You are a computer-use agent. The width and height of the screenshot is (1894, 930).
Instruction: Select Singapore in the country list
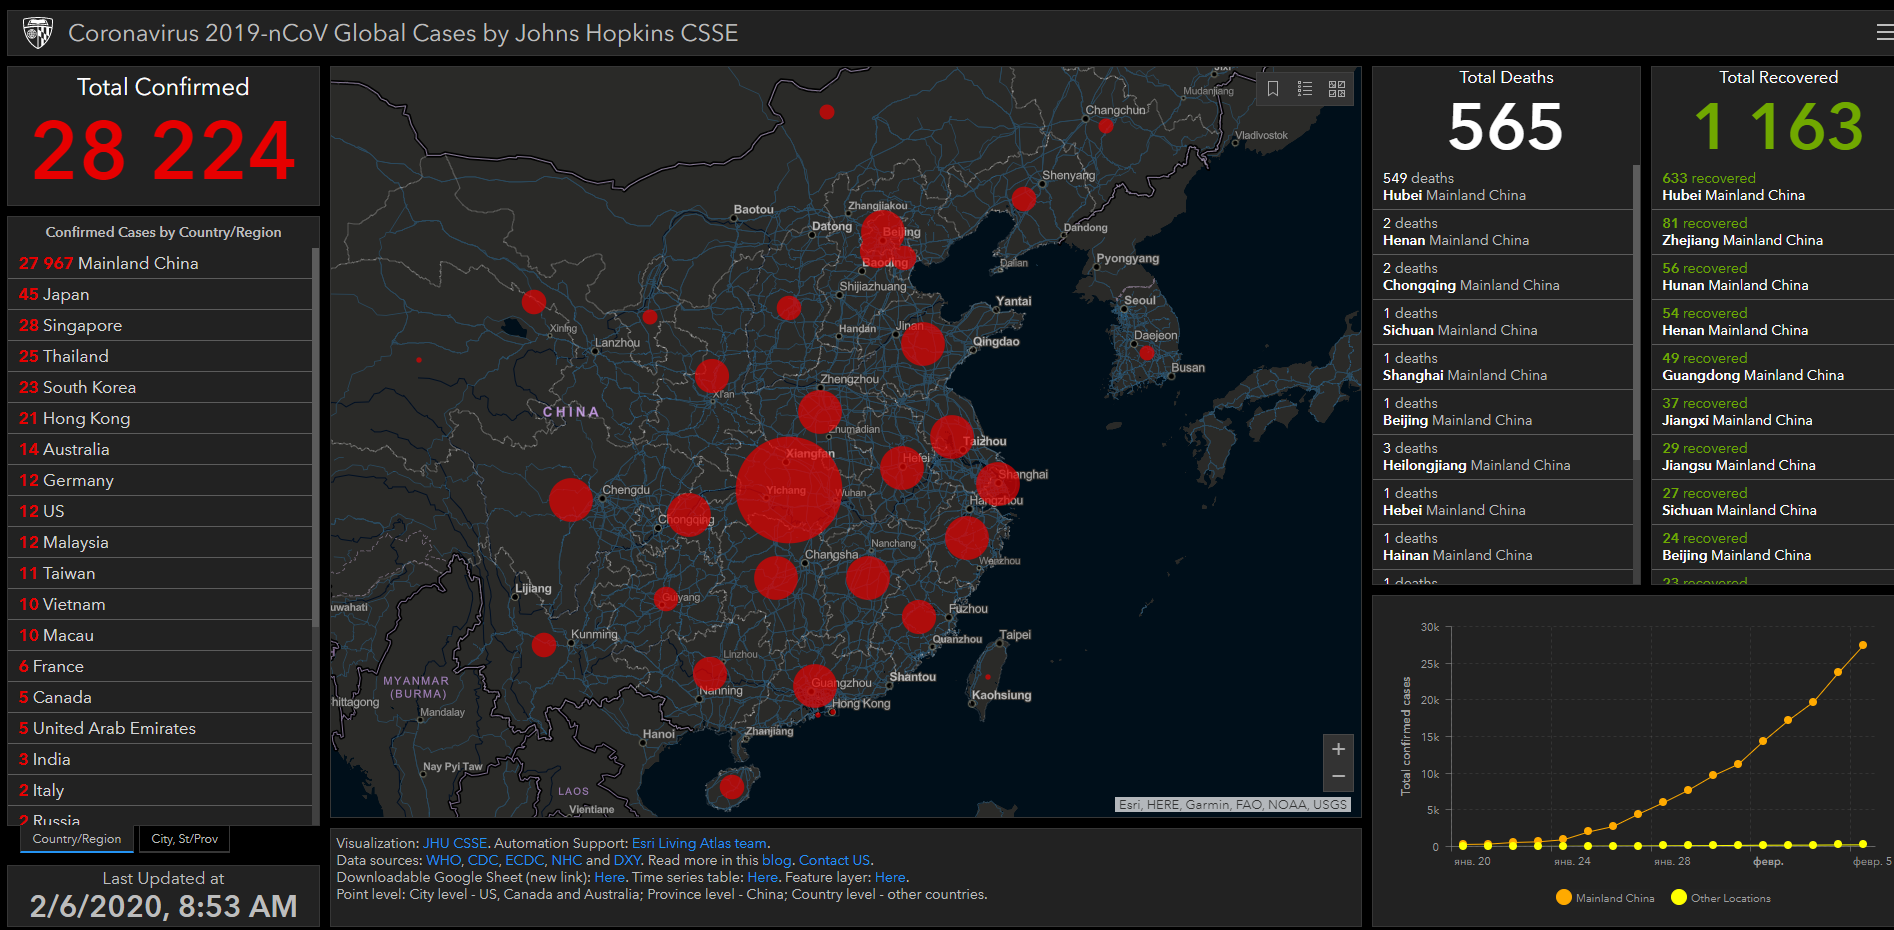click(71, 325)
